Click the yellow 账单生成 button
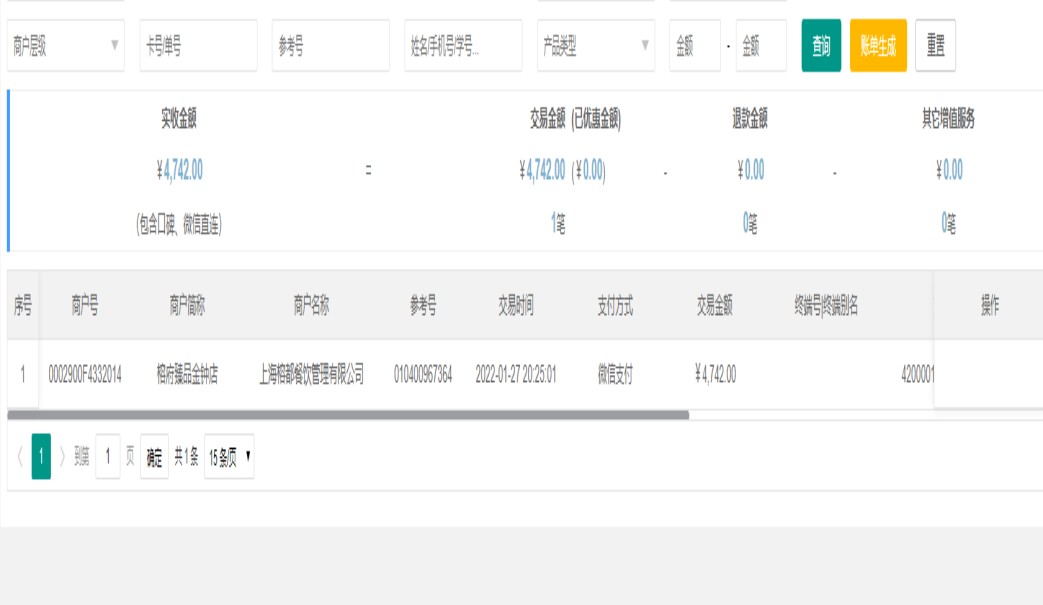The image size is (1043, 605). (878, 46)
